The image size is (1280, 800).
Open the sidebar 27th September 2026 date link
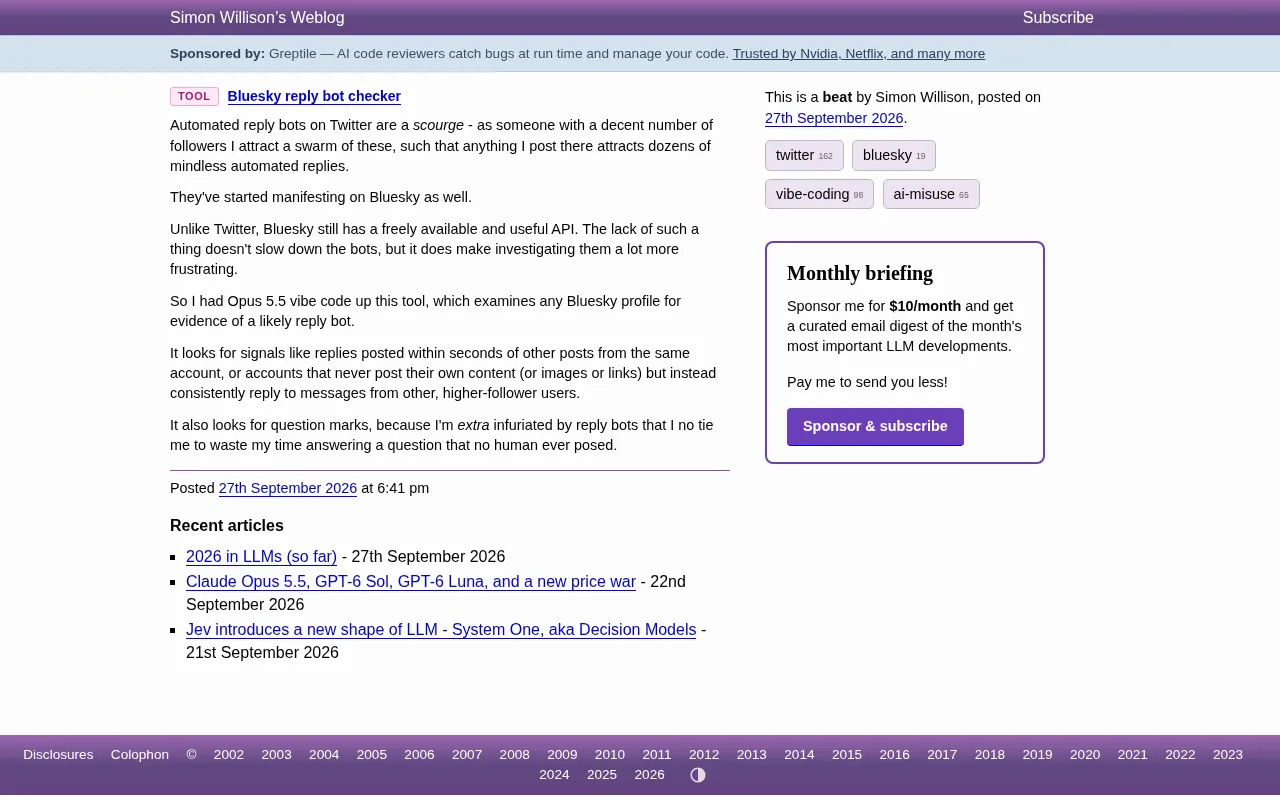coord(834,118)
